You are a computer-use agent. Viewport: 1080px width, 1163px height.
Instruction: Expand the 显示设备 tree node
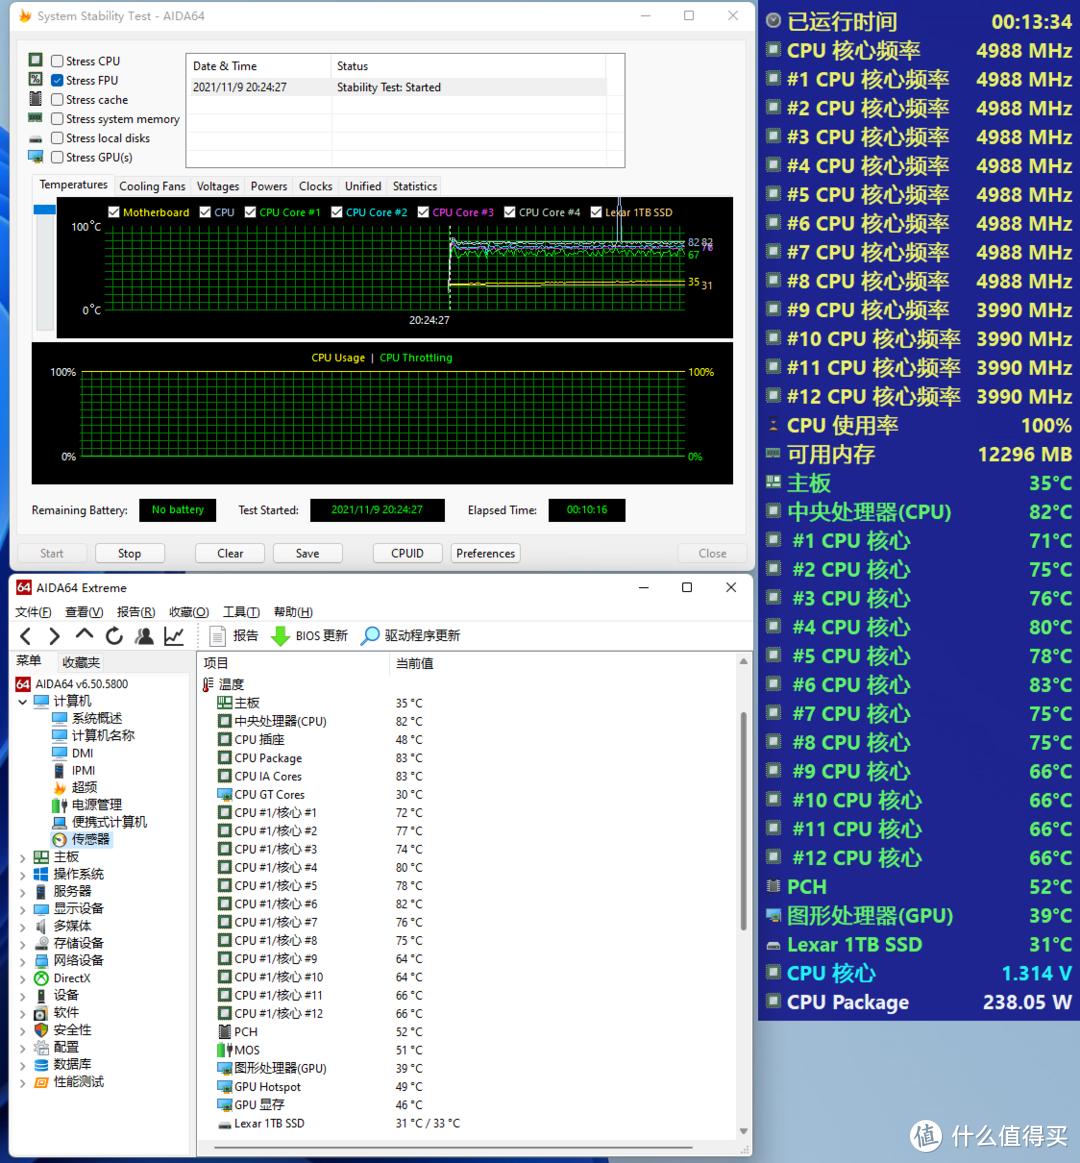click(23, 910)
